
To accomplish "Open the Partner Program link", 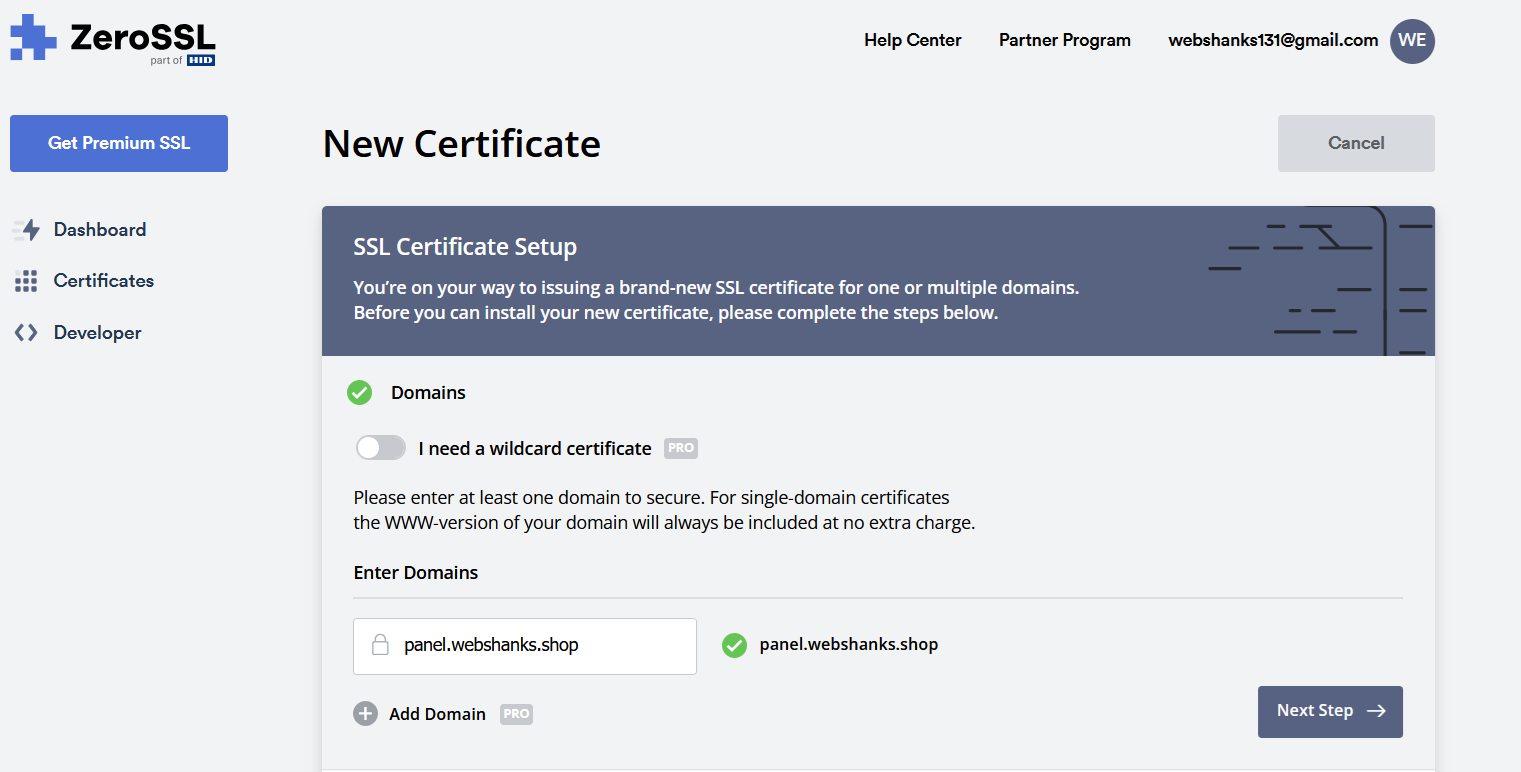I will click(1065, 40).
